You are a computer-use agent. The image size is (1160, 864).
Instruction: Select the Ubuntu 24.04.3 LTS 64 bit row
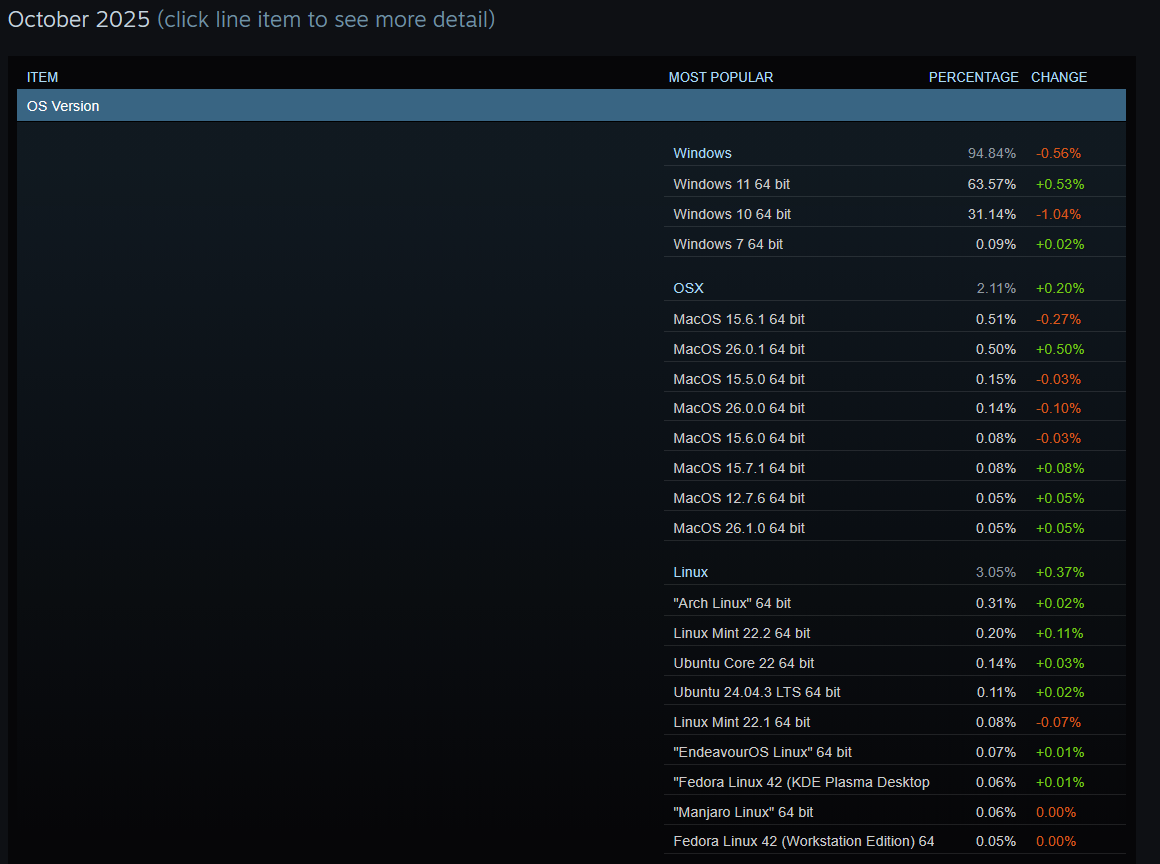(x=895, y=692)
